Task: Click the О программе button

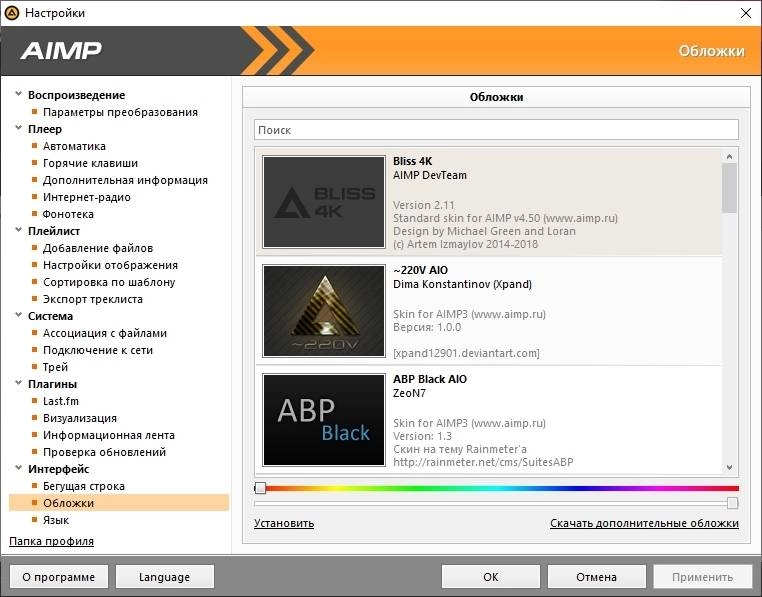Action: (x=59, y=577)
